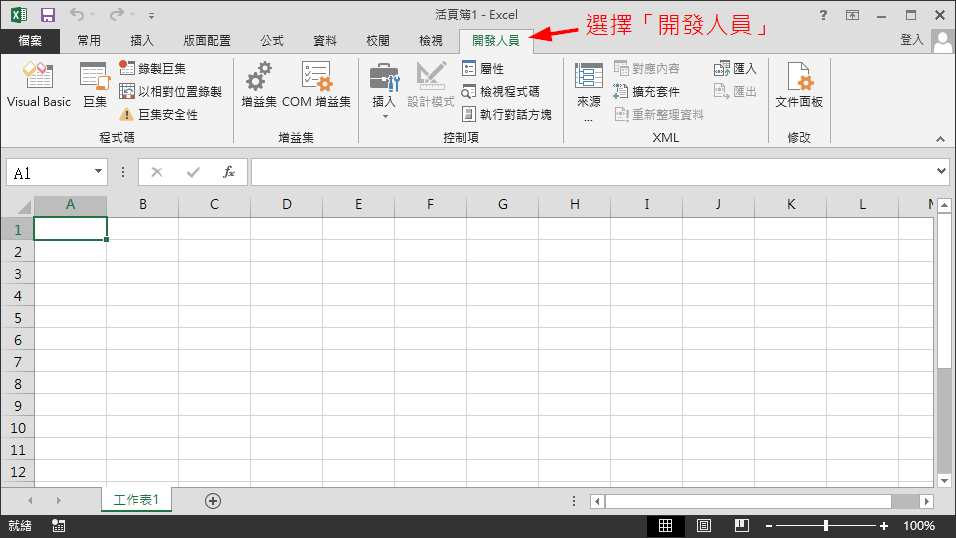Open Excel Help question mark
Screen dimensions: 956x538
click(823, 15)
